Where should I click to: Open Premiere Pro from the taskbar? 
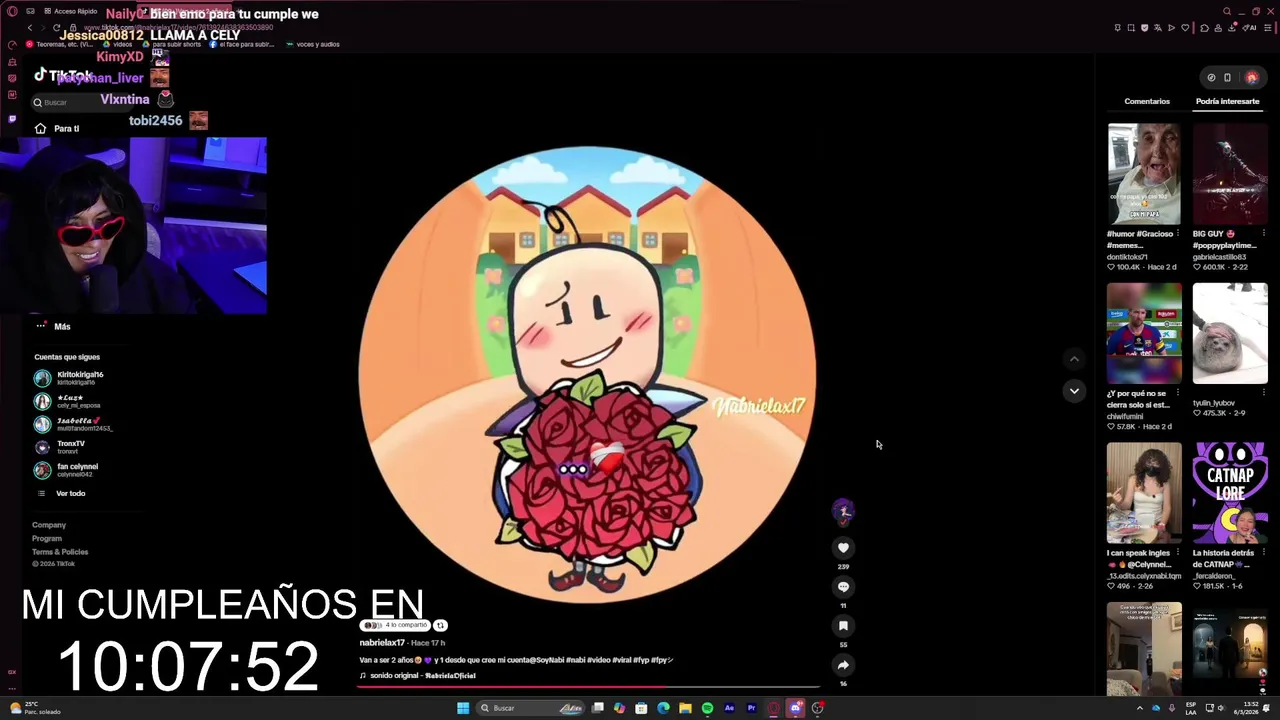coord(751,708)
